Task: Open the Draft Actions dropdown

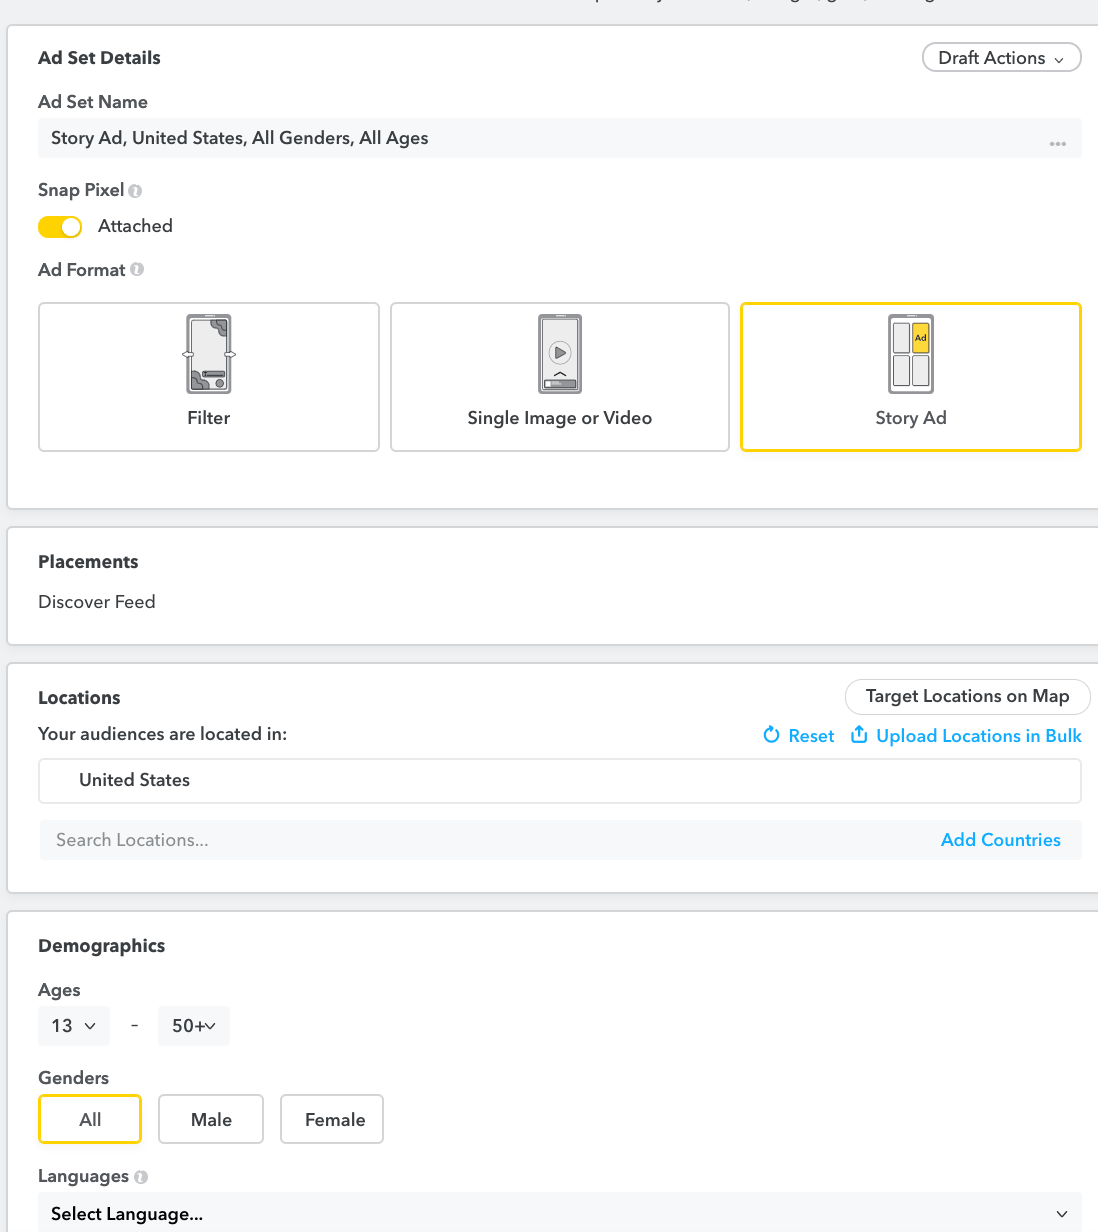Action: [1001, 58]
